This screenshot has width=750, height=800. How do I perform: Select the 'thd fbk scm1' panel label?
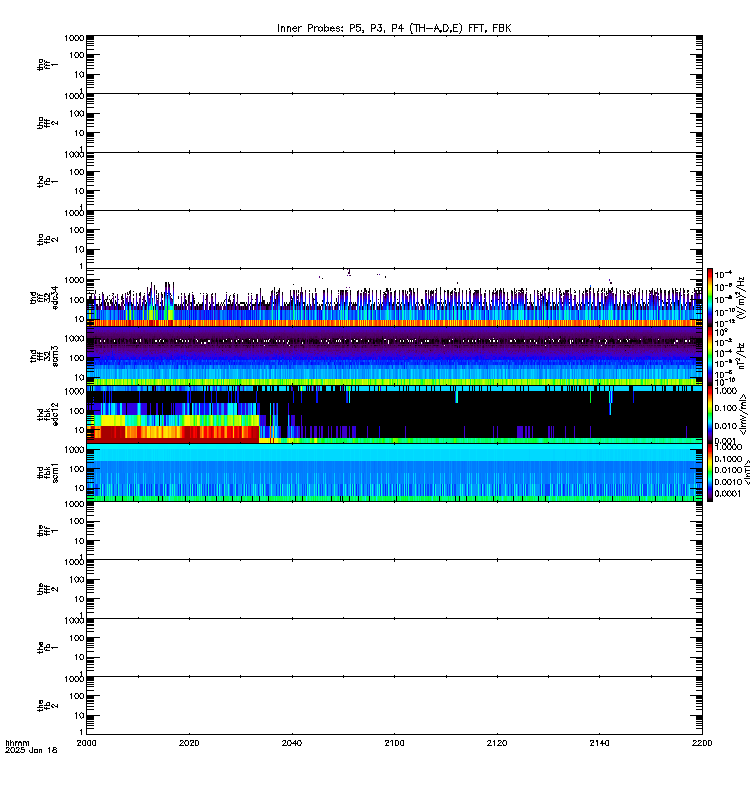(x=47, y=472)
